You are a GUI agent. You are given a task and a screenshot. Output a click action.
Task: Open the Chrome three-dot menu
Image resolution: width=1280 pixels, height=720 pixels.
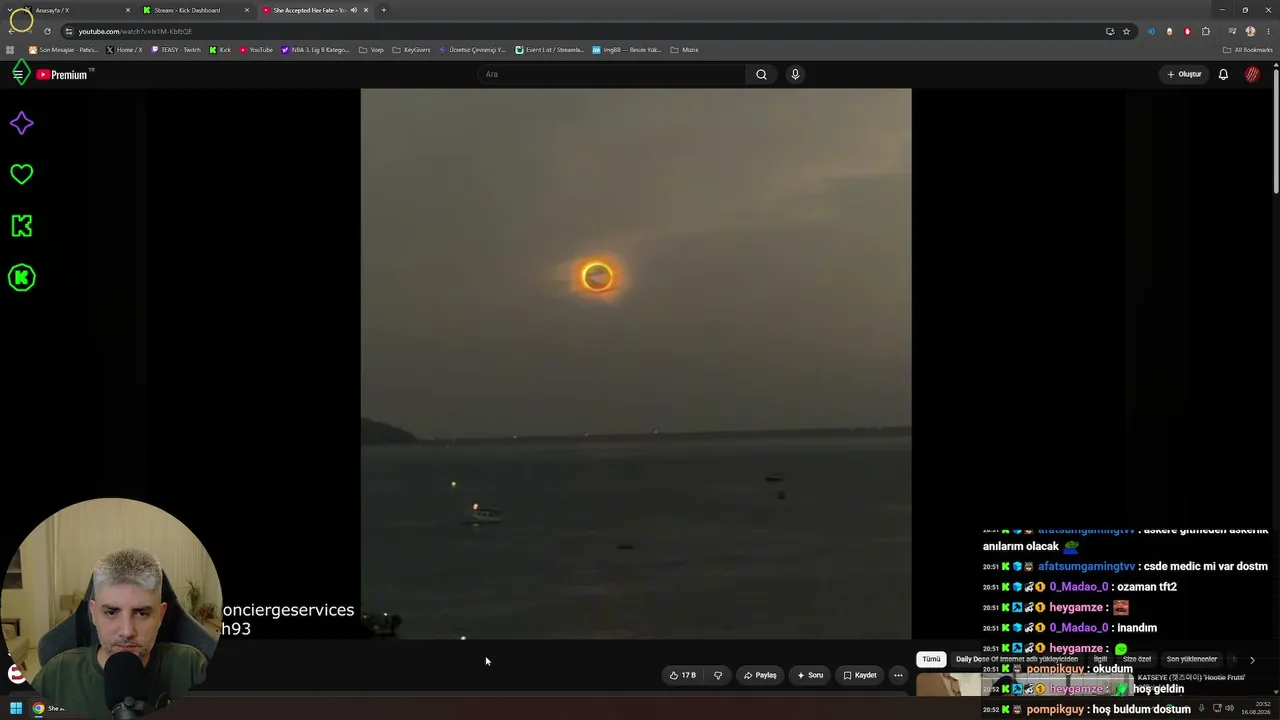1268,31
